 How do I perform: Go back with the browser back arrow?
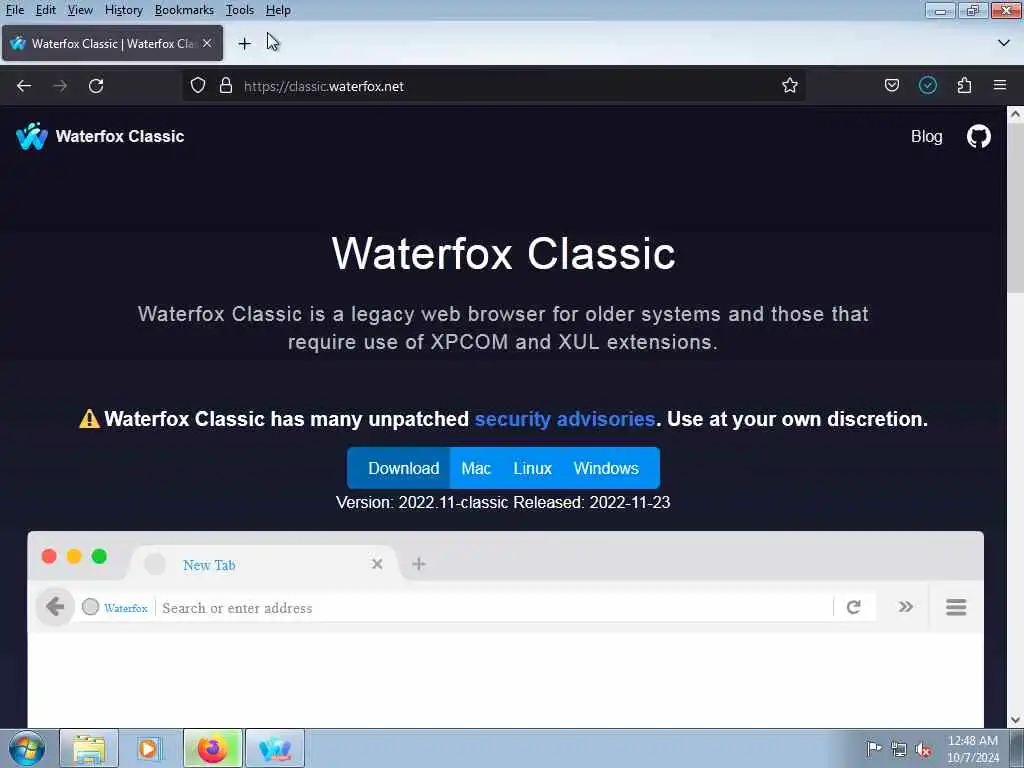[x=24, y=86]
